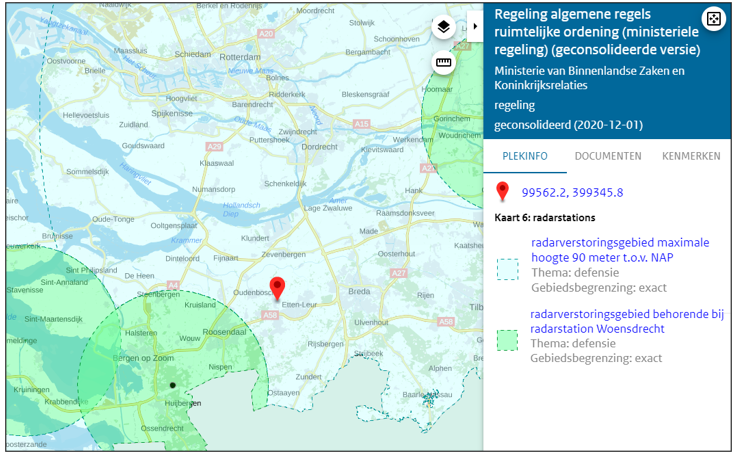Click the Breda label on the map

pyautogui.click(x=359, y=291)
